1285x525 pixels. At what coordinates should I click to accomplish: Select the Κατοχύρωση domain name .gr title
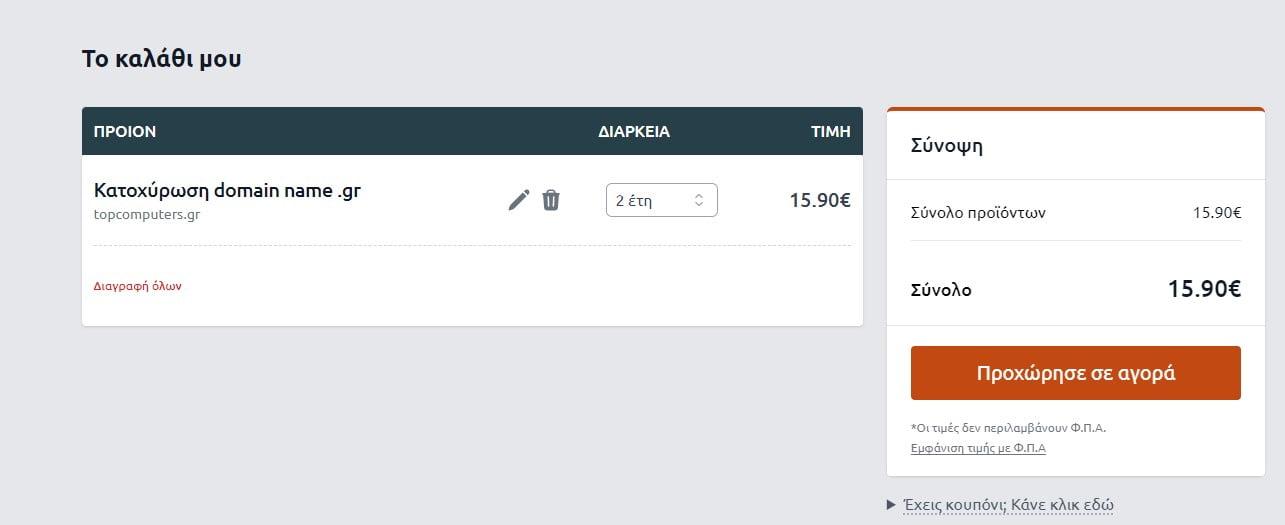pos(227,190)
